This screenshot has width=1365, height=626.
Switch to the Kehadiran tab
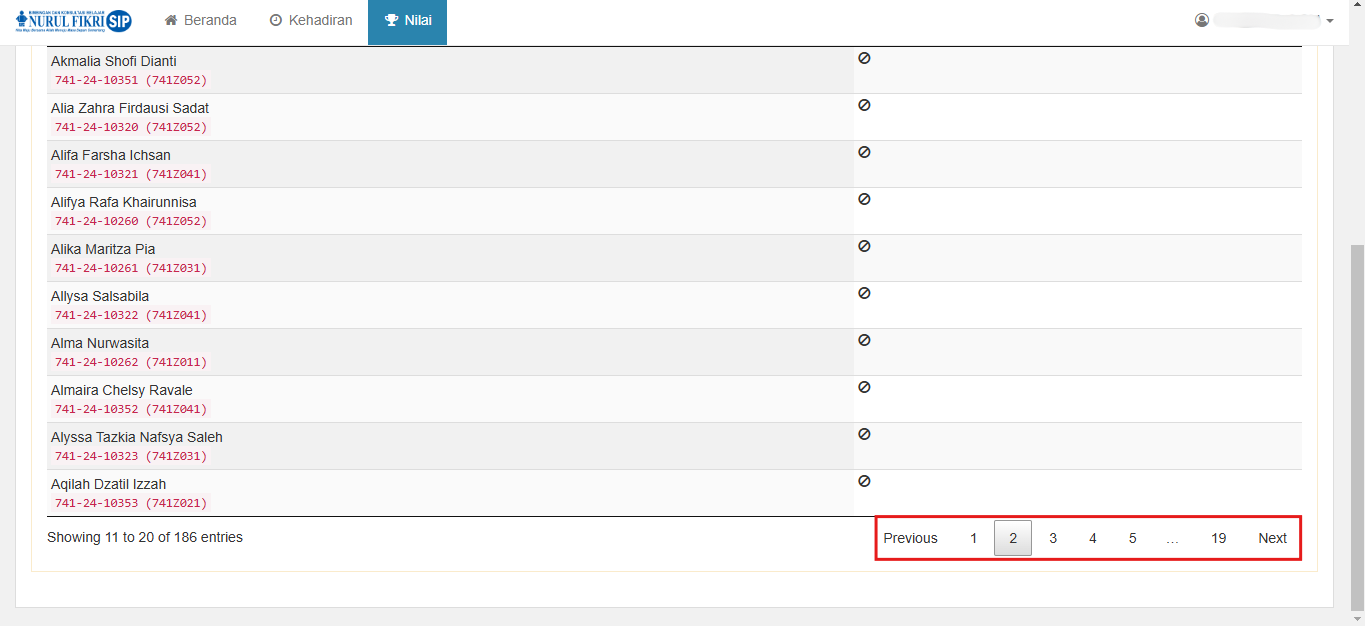(x=310, y=21)
